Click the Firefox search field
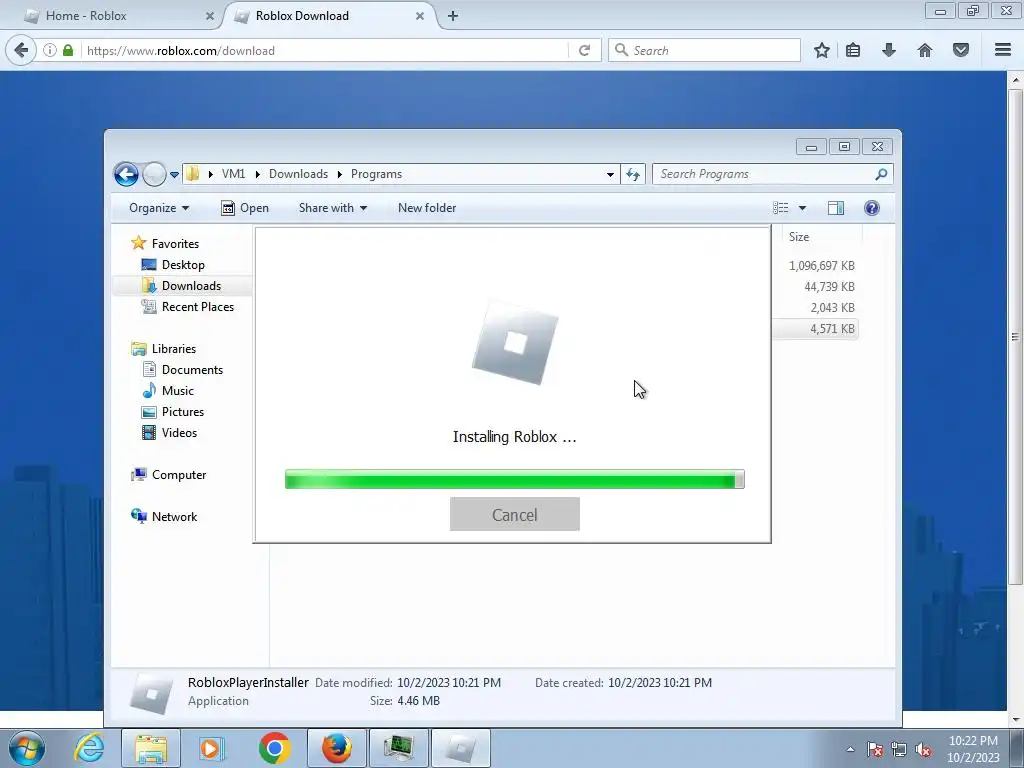The image size is (1024, 768). [704, 50]
